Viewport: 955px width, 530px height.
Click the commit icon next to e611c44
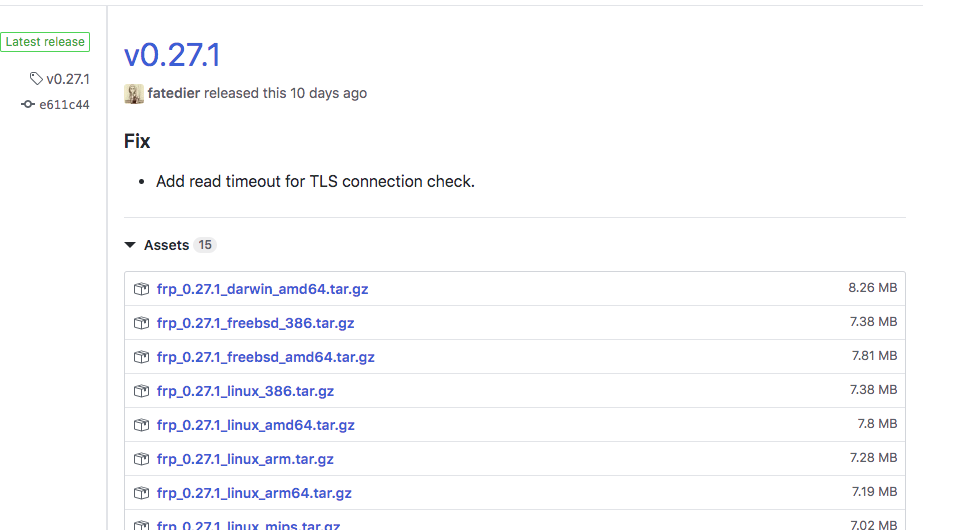point(28,104)
